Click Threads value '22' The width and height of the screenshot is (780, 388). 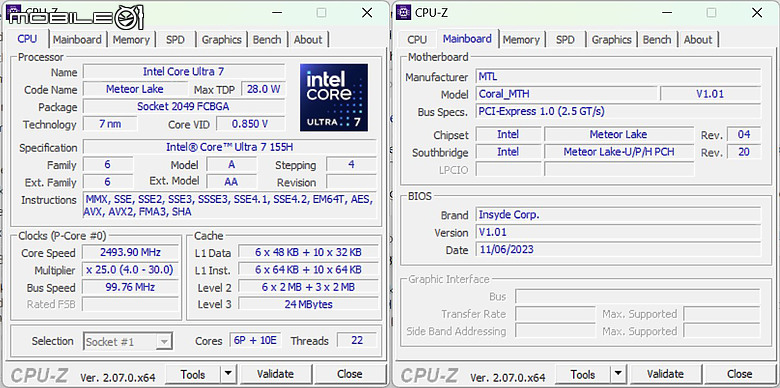coord(357,340)
